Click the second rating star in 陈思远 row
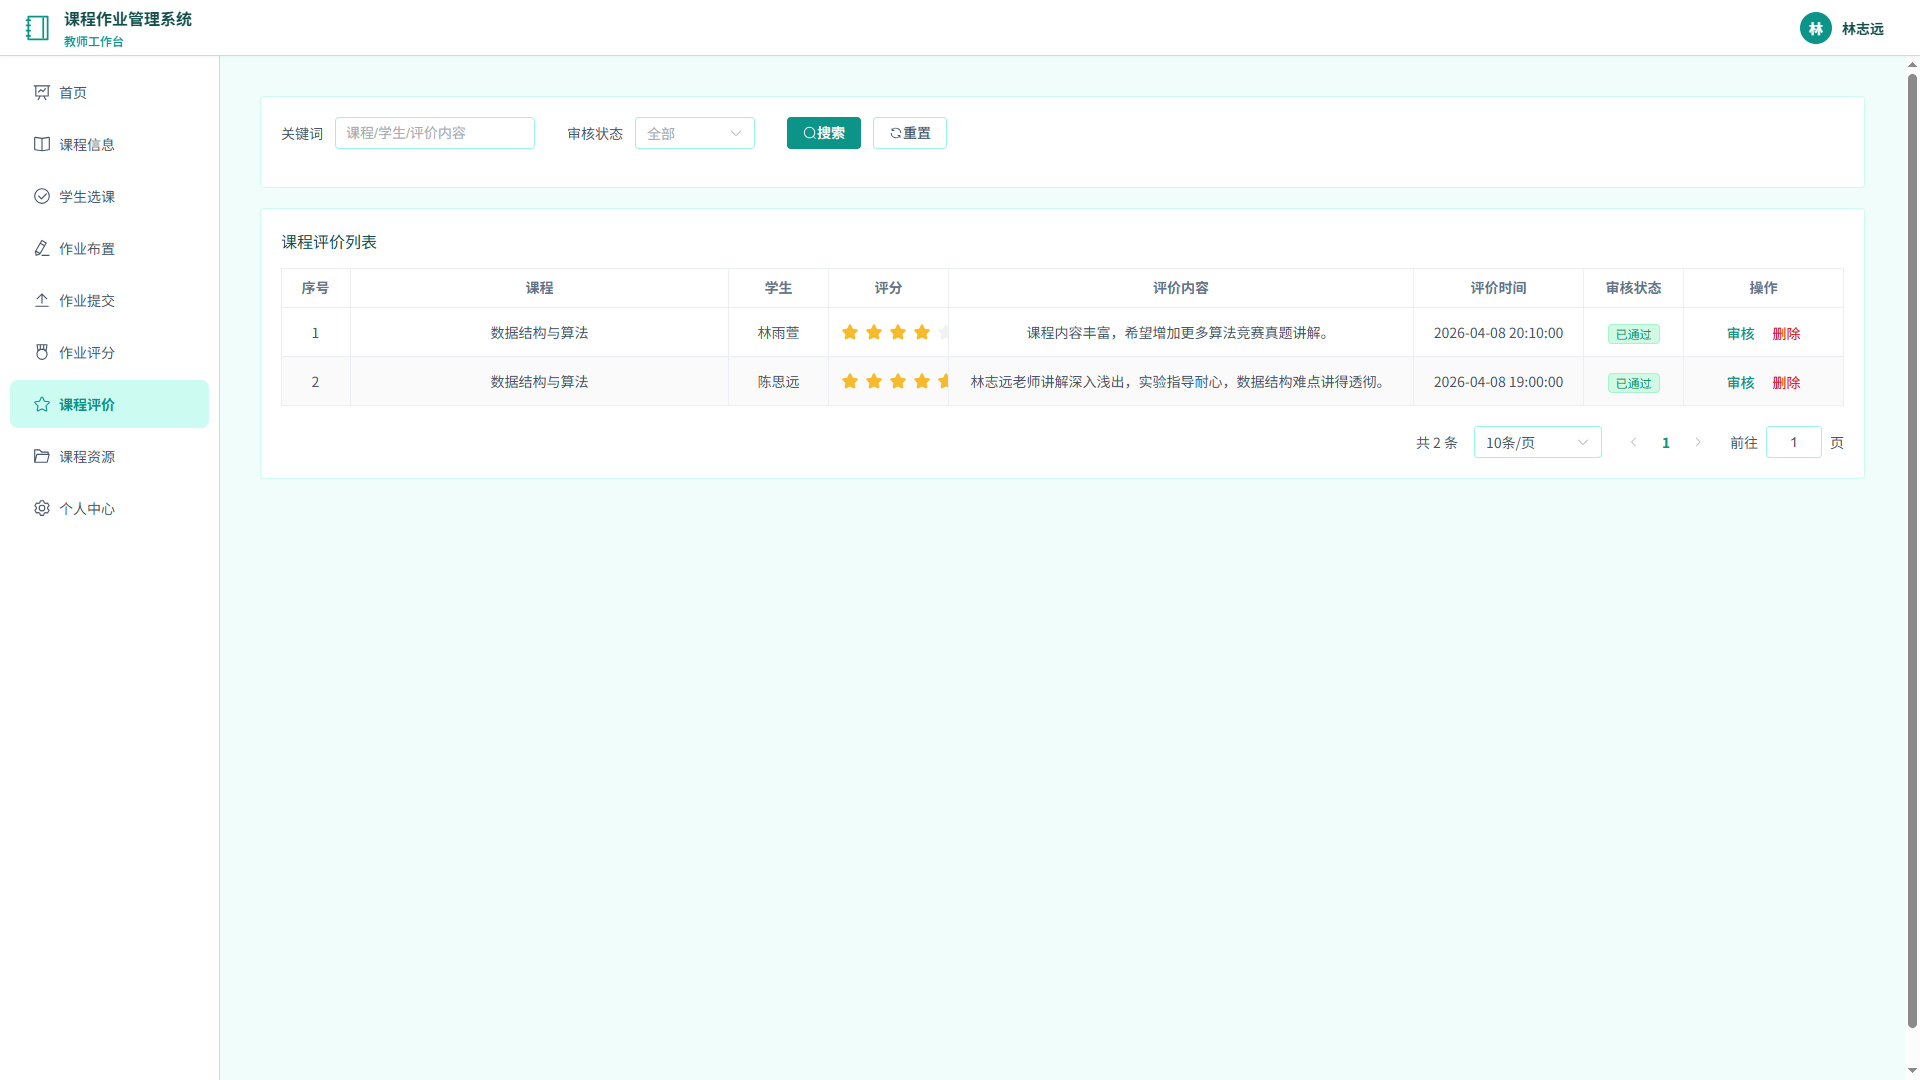 (x=874, y=381)
